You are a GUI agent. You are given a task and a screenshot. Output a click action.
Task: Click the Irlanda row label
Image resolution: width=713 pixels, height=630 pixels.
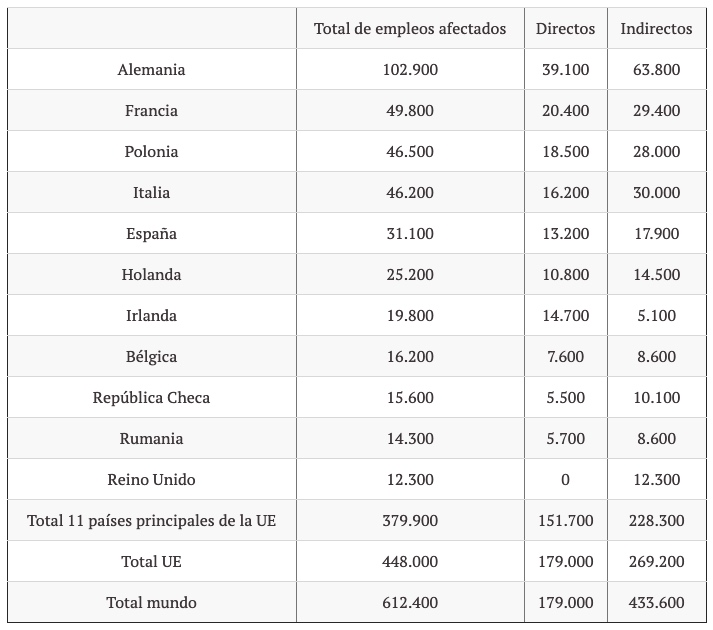click(151, 316)
